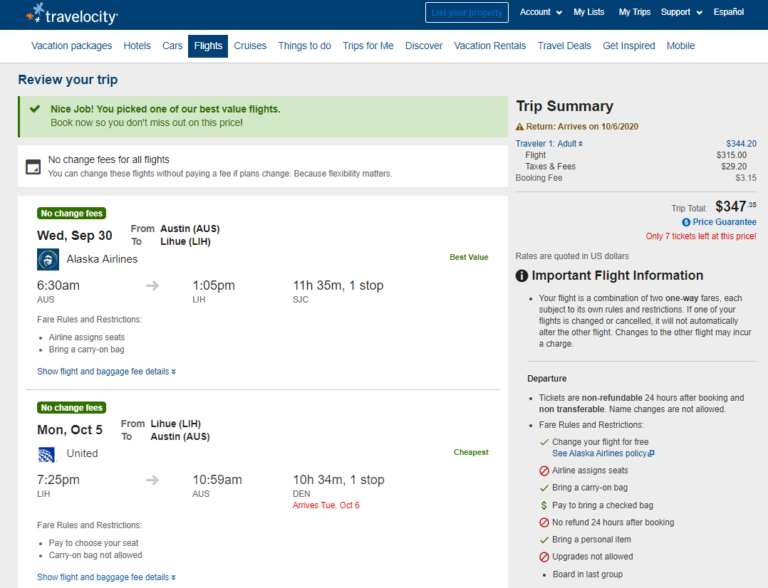This screenshot has height=588, width=768.
Task: Collapse Traveler 1: Adult price breakdown
Action: [x=549, y=144]
